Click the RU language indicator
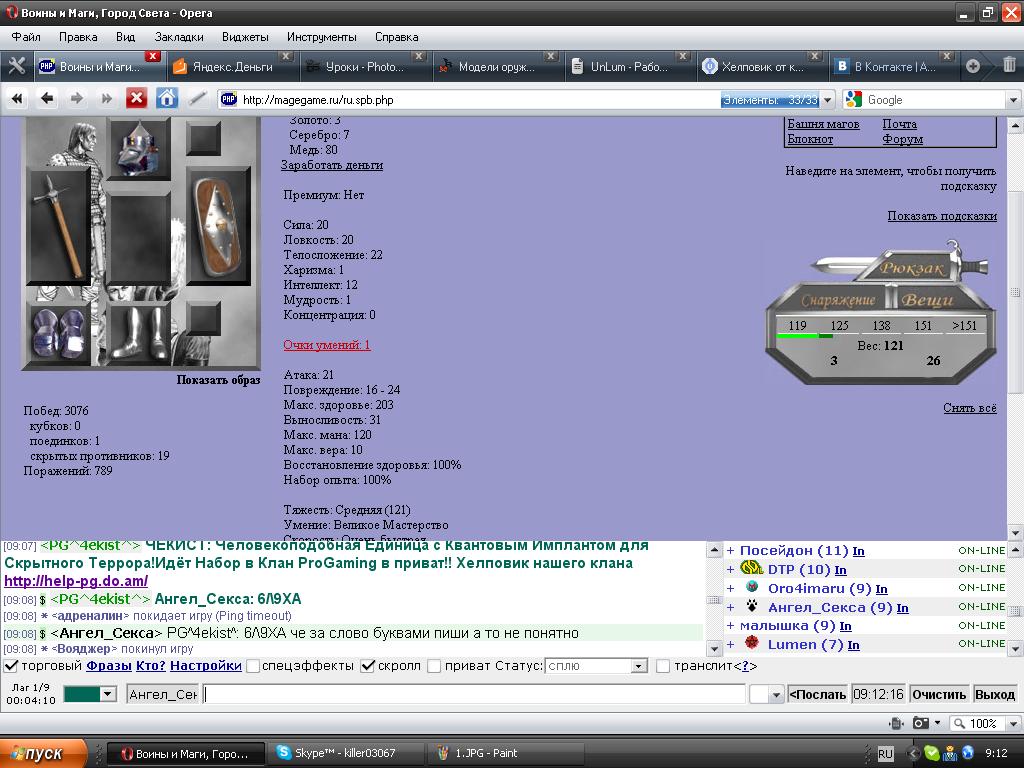The height and width of the screenshot is (768, 1024). pos(885,754)
